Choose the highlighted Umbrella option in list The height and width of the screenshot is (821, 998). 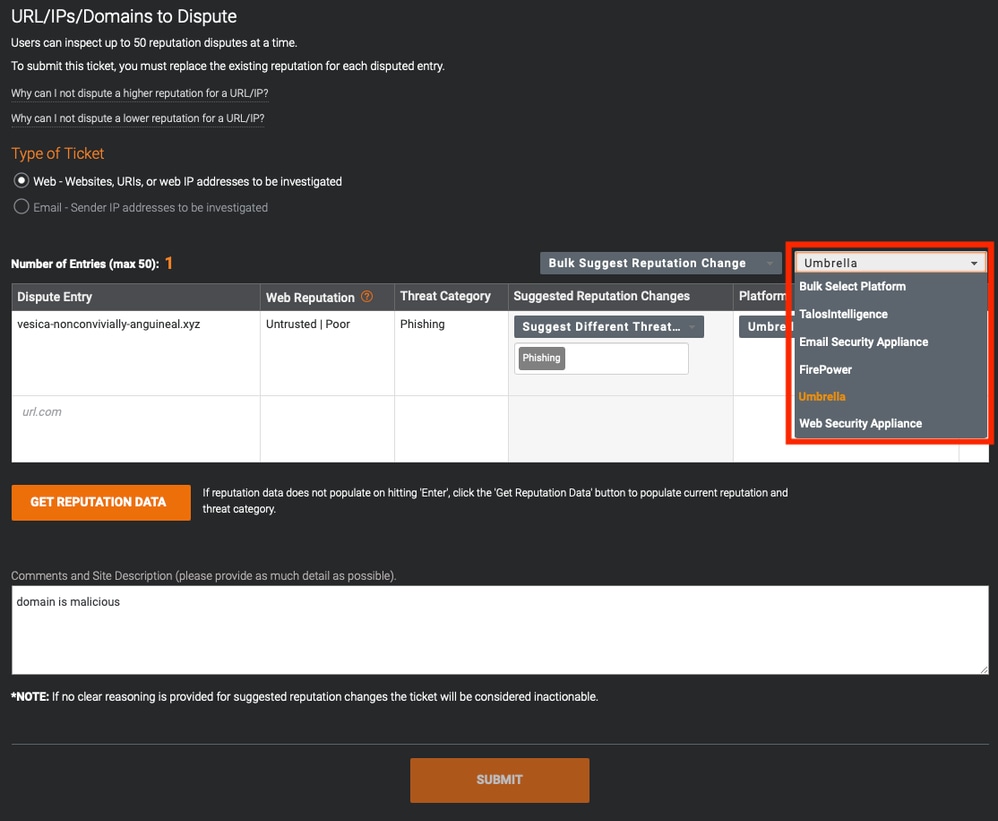[822, 396]
